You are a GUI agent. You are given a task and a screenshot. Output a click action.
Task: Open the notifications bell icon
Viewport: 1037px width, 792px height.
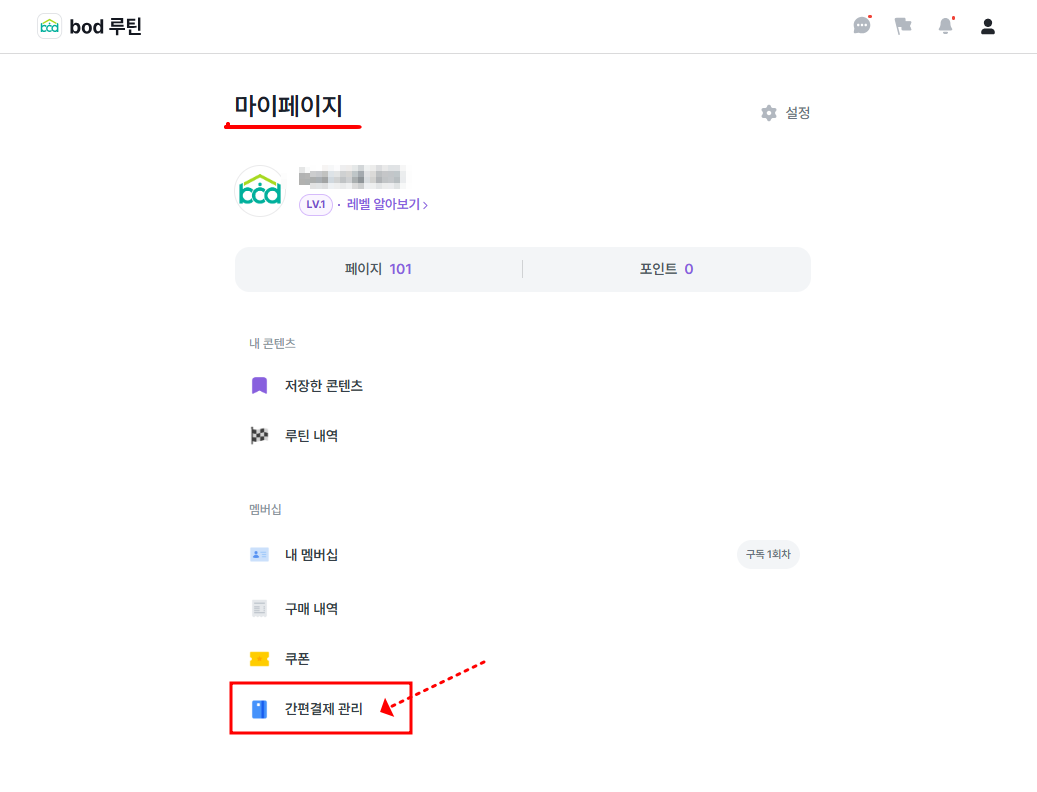[x=945, y=26]
